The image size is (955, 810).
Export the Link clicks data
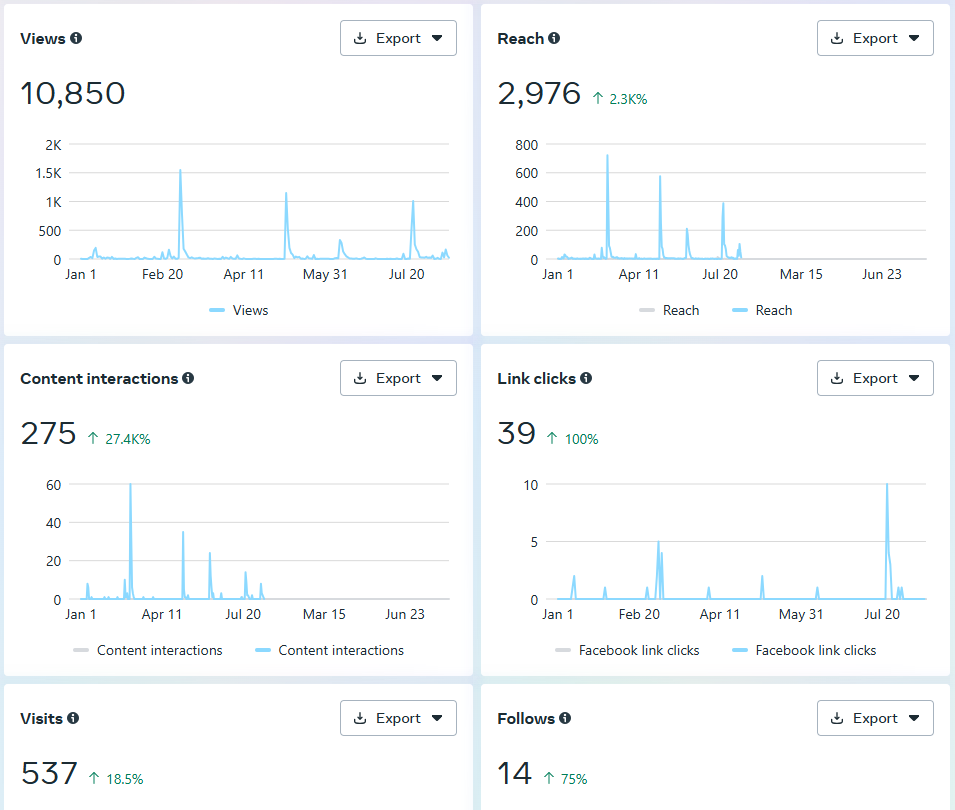(x=875, y=378)
